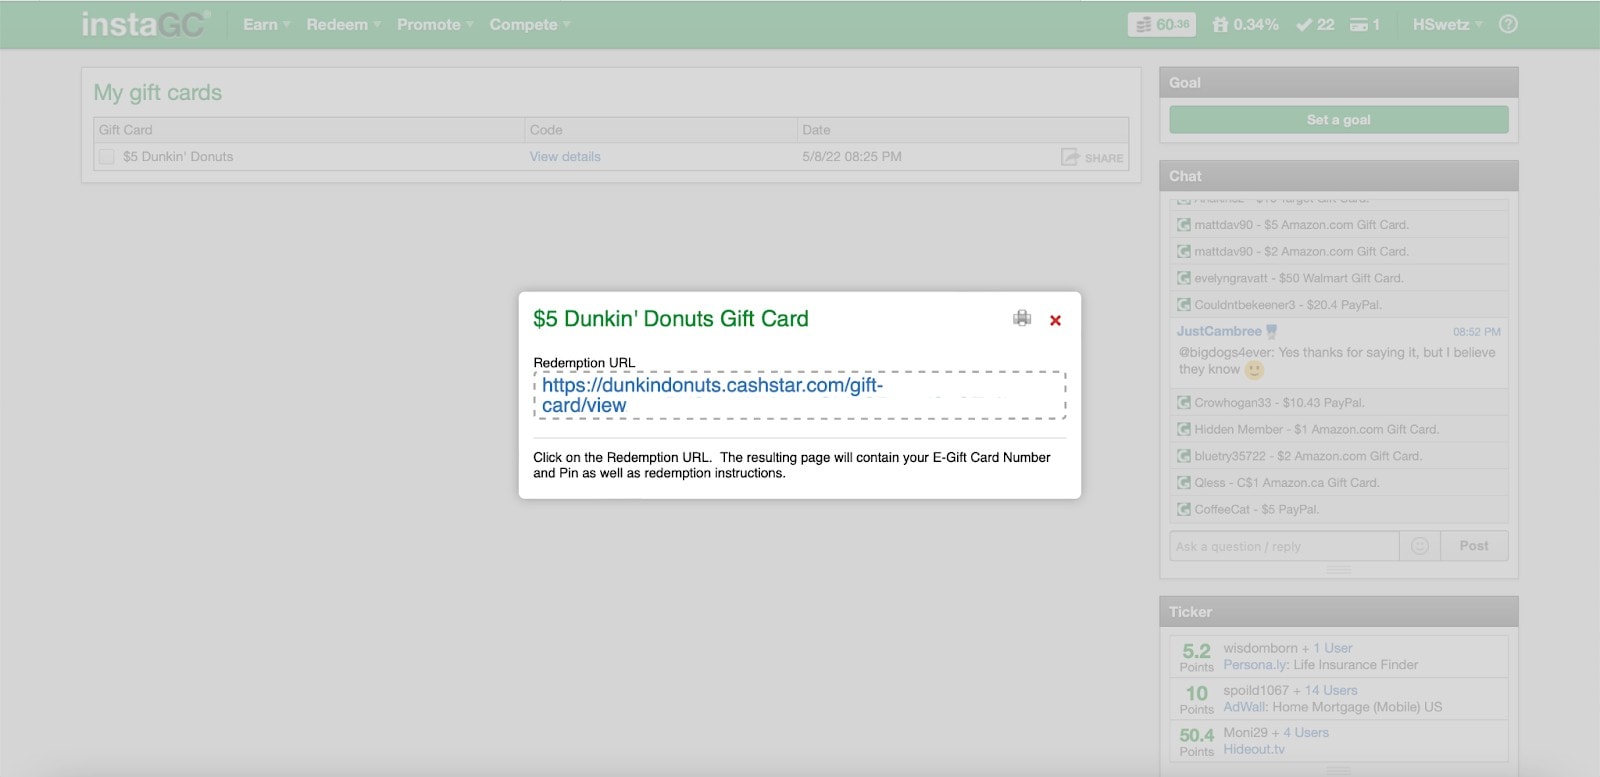Print the gift card using the printer icon
This screenshot has width=1600, height=777.
[1021, 318]
